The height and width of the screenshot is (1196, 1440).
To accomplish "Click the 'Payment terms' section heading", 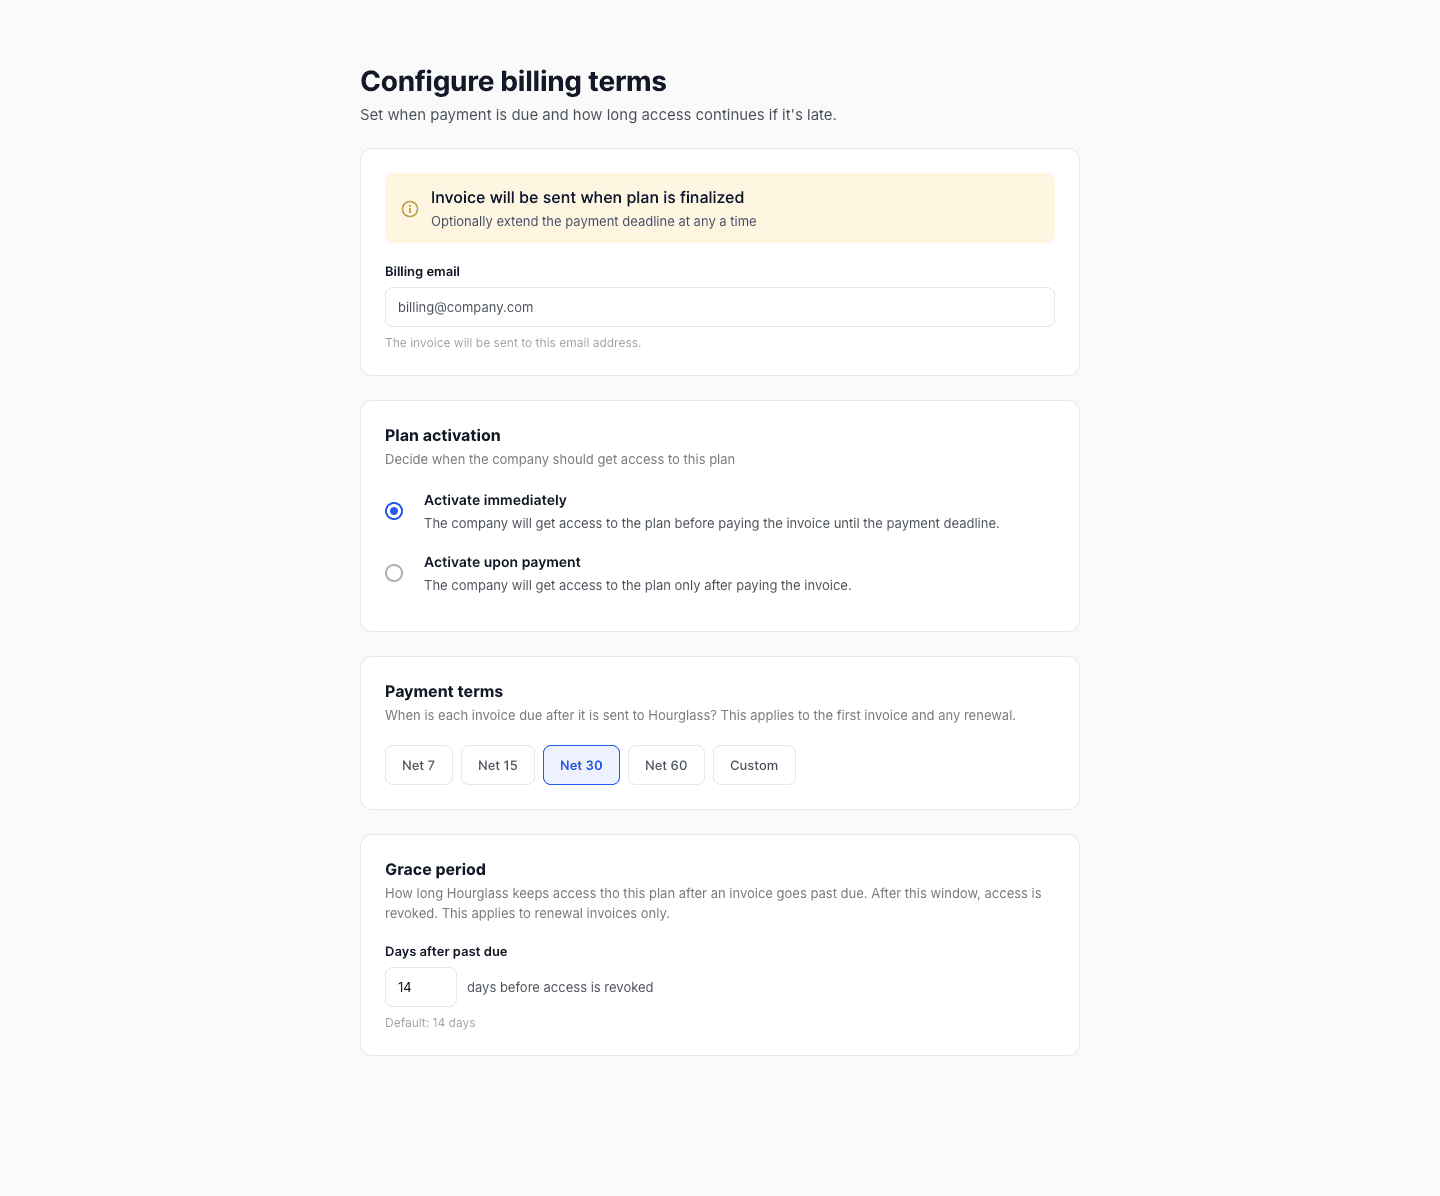I will tap(444, 691).
